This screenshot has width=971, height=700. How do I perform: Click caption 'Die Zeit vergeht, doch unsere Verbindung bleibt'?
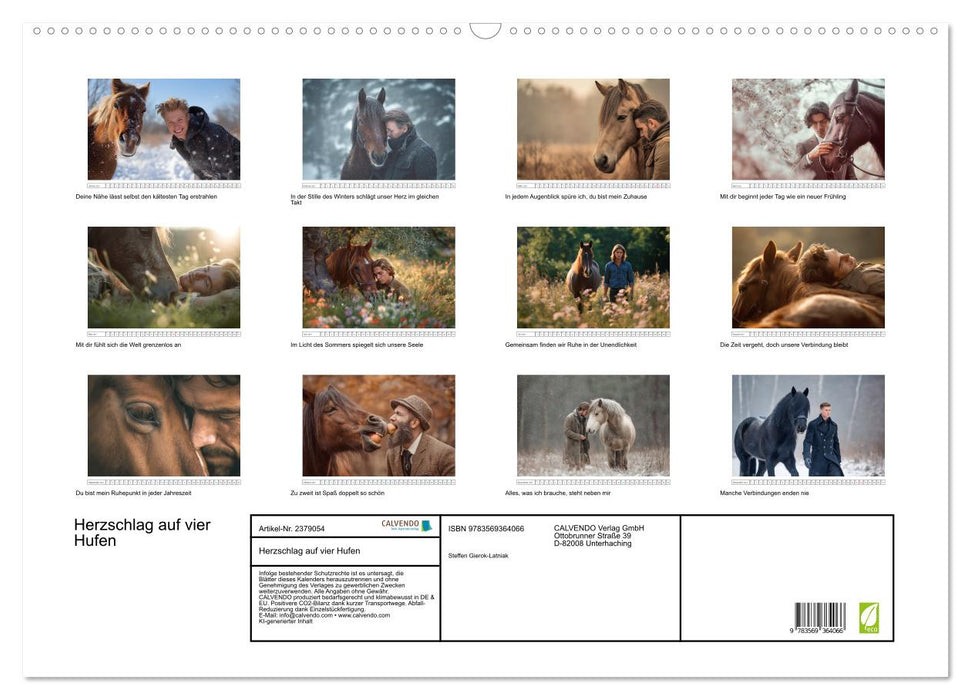click(x=784, y=344)
